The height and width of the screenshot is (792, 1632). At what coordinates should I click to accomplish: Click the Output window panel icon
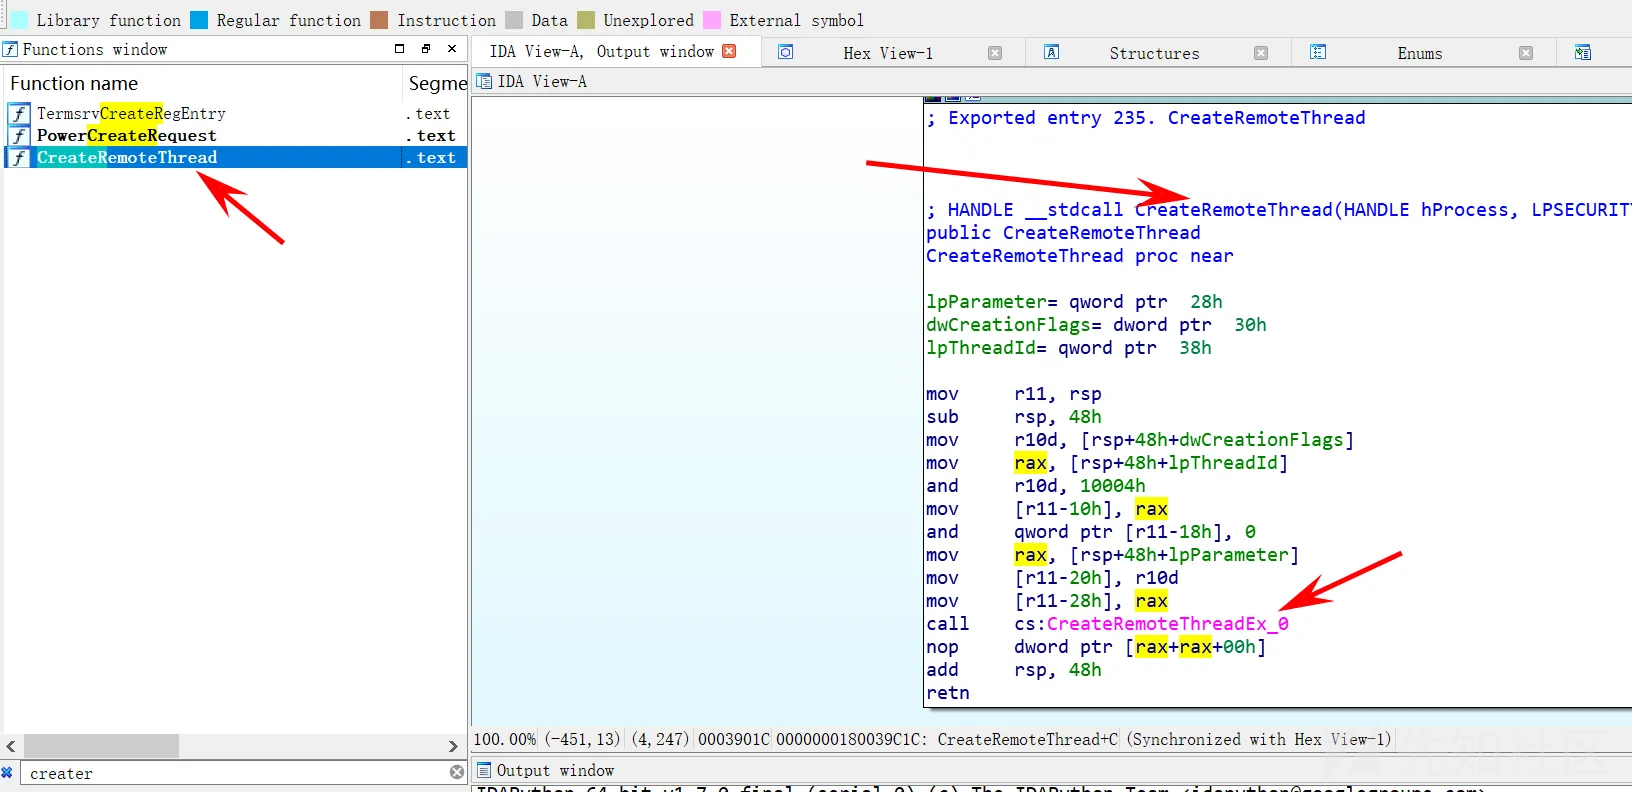point(484,770)
